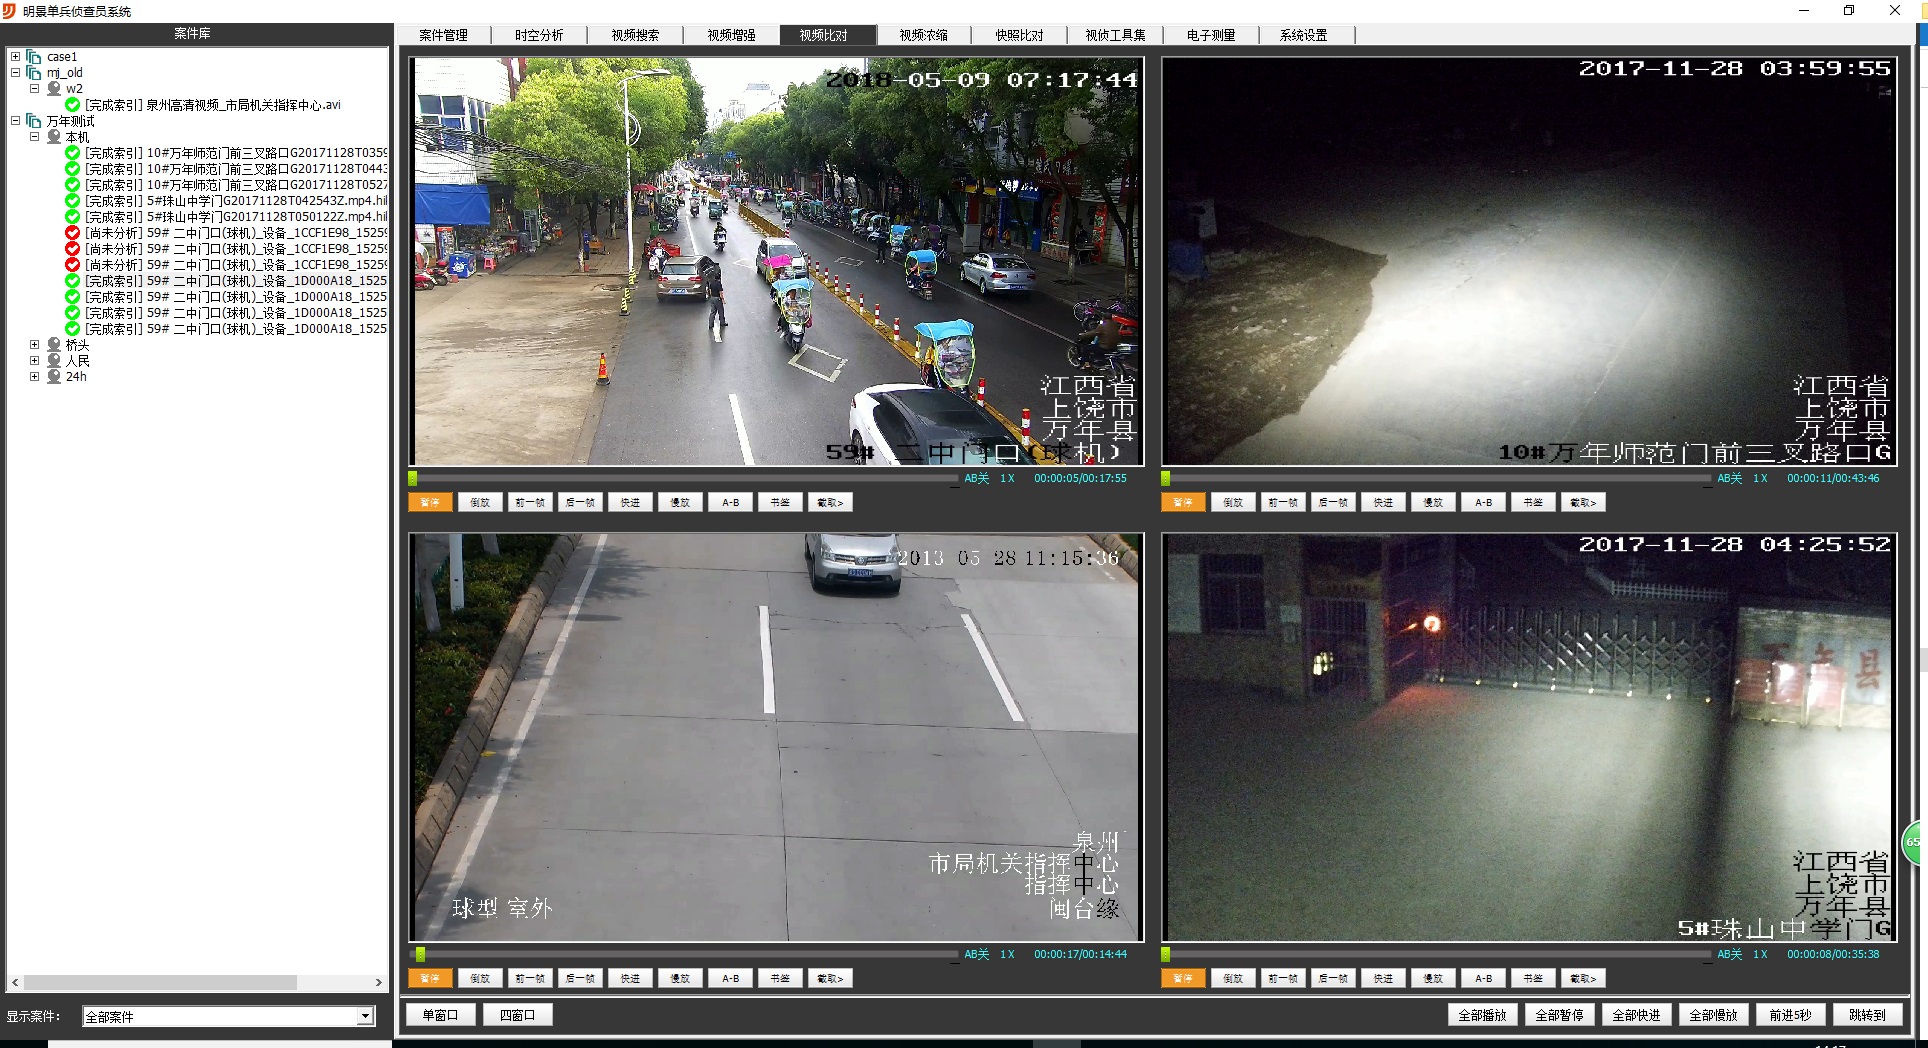Collapse the mj_old tree node

coord(15,73)
